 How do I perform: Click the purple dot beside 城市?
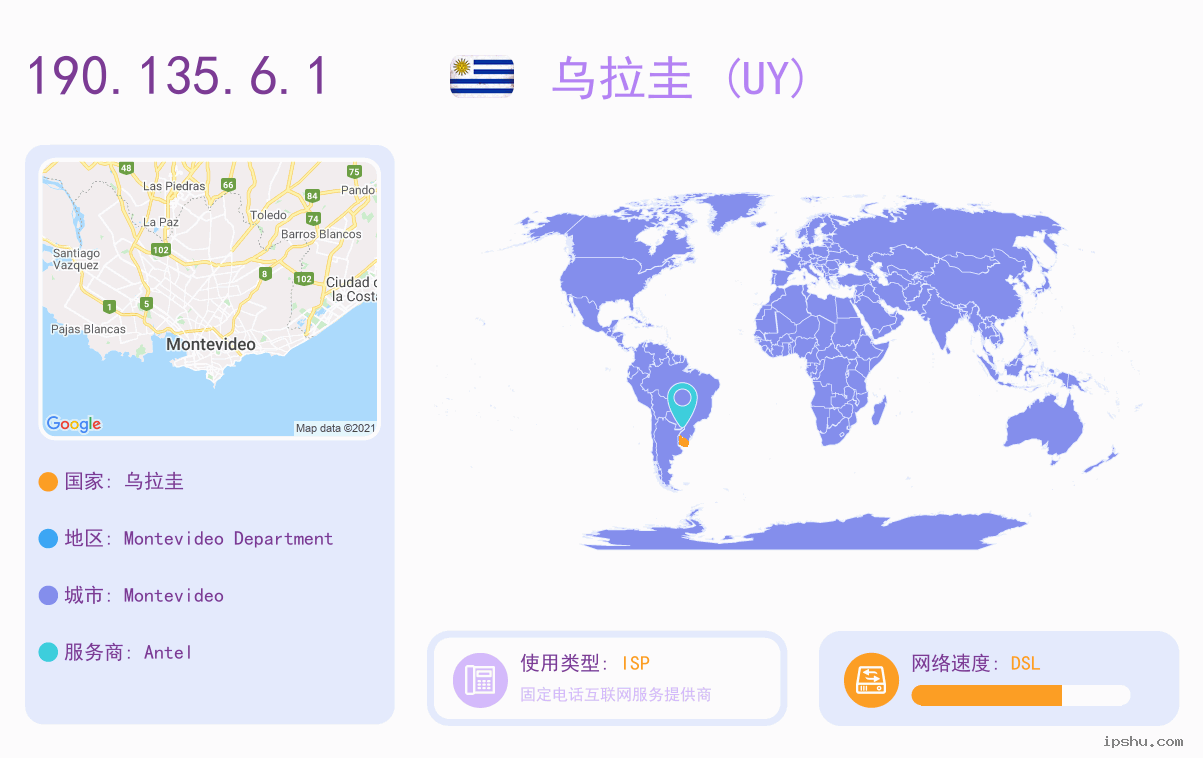(48, 596)
